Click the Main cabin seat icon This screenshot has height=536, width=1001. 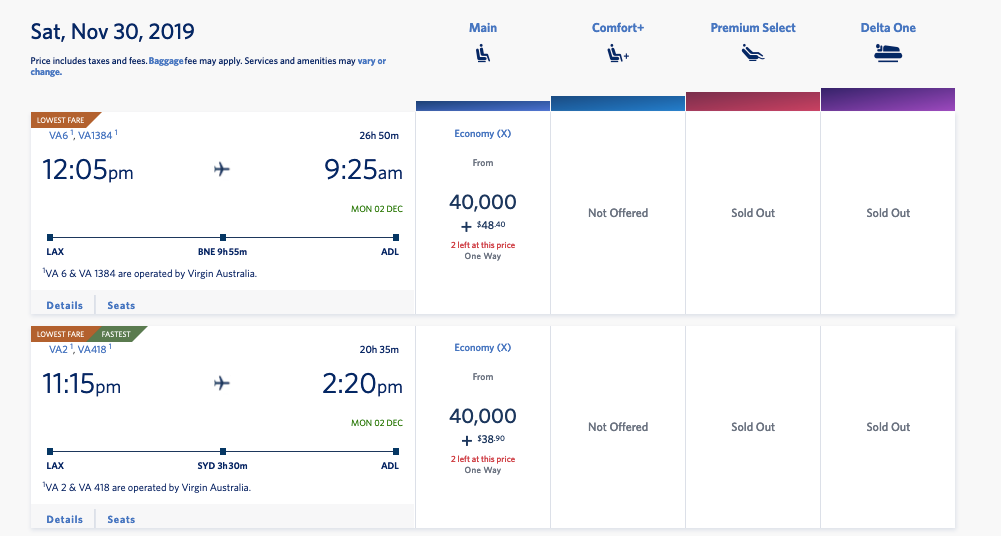[x=483, y=54]
